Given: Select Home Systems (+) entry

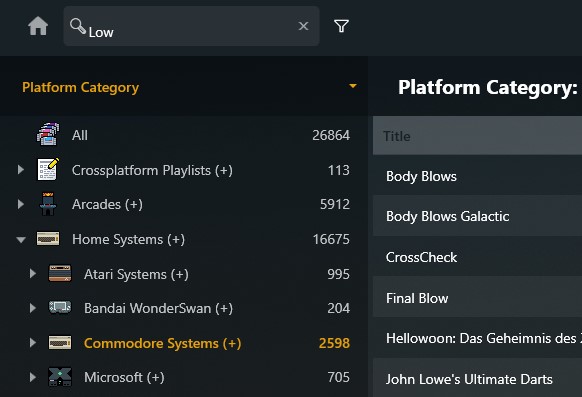Looking at the screenshot, I should [128, 239].
